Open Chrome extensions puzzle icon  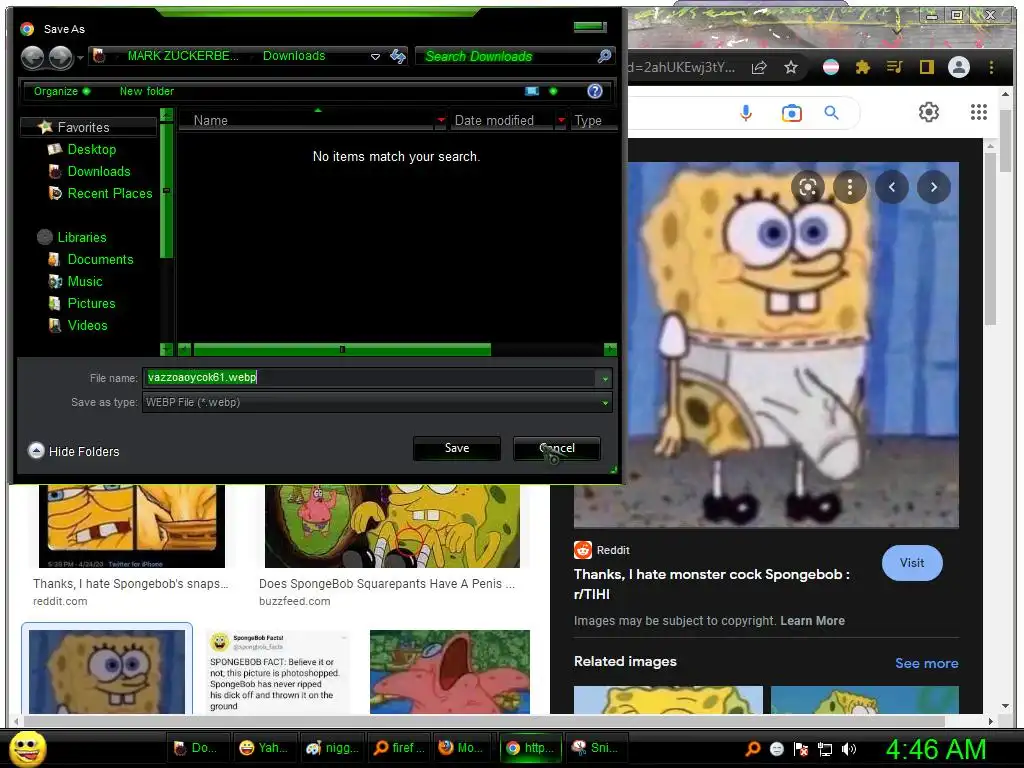863,67
